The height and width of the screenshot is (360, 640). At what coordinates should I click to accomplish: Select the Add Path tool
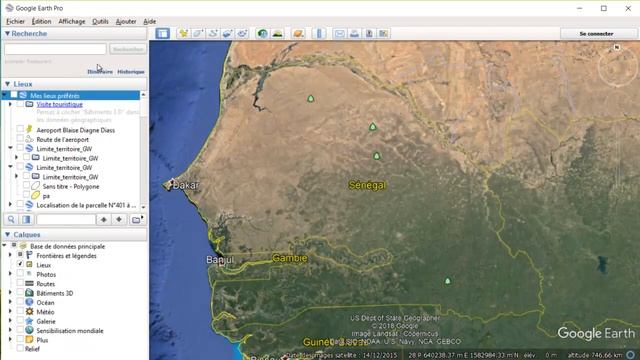[213, 33]
